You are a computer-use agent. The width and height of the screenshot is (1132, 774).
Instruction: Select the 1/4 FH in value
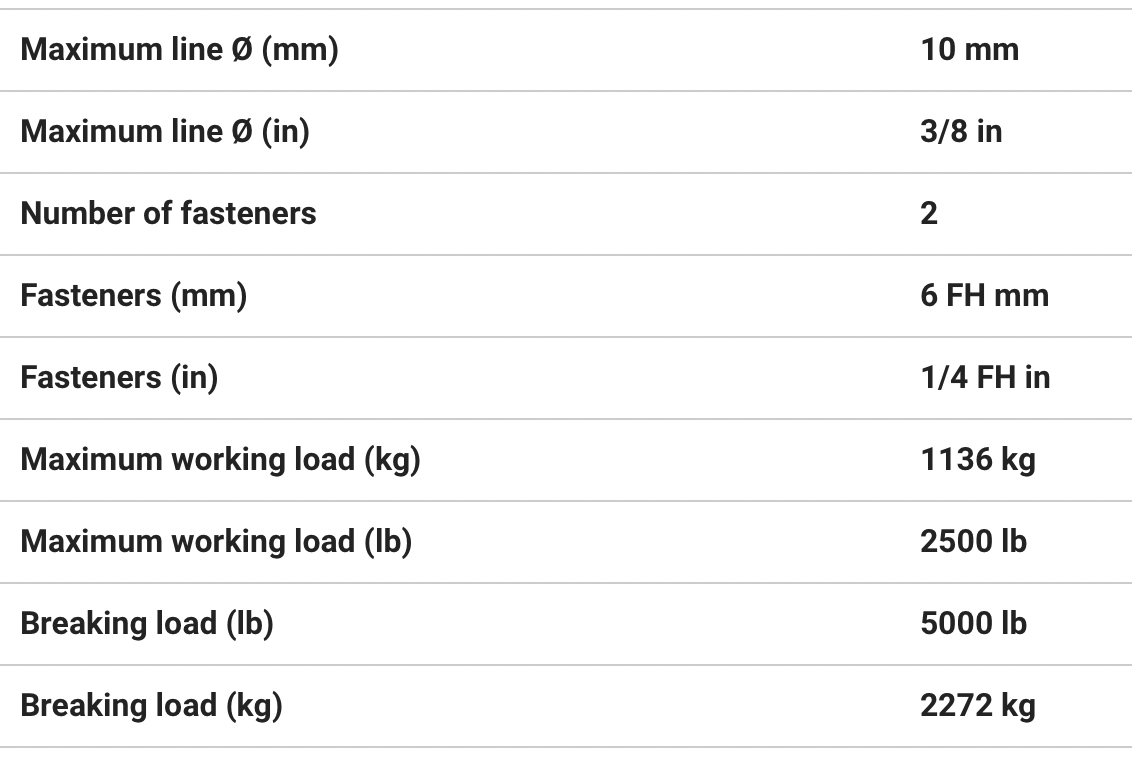985,377
